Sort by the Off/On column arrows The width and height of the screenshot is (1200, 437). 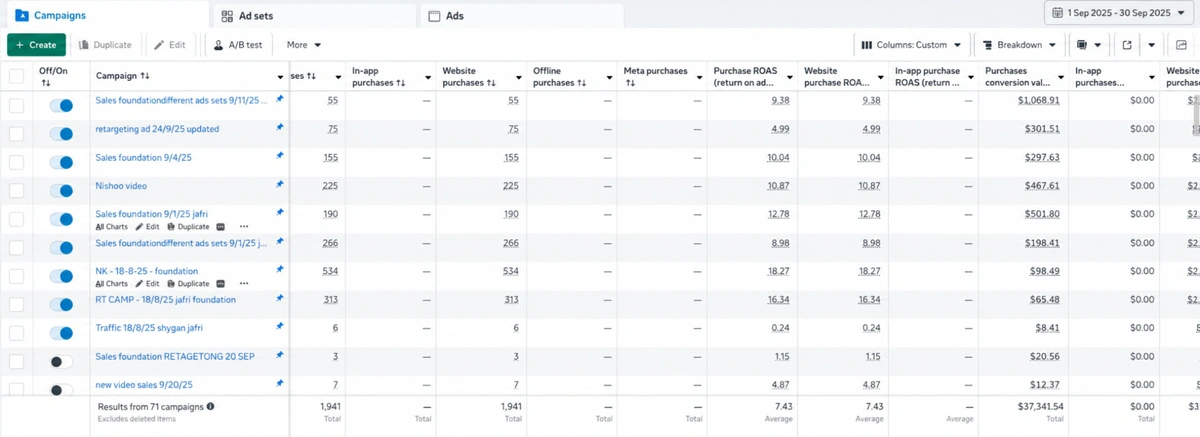(45, 83)
